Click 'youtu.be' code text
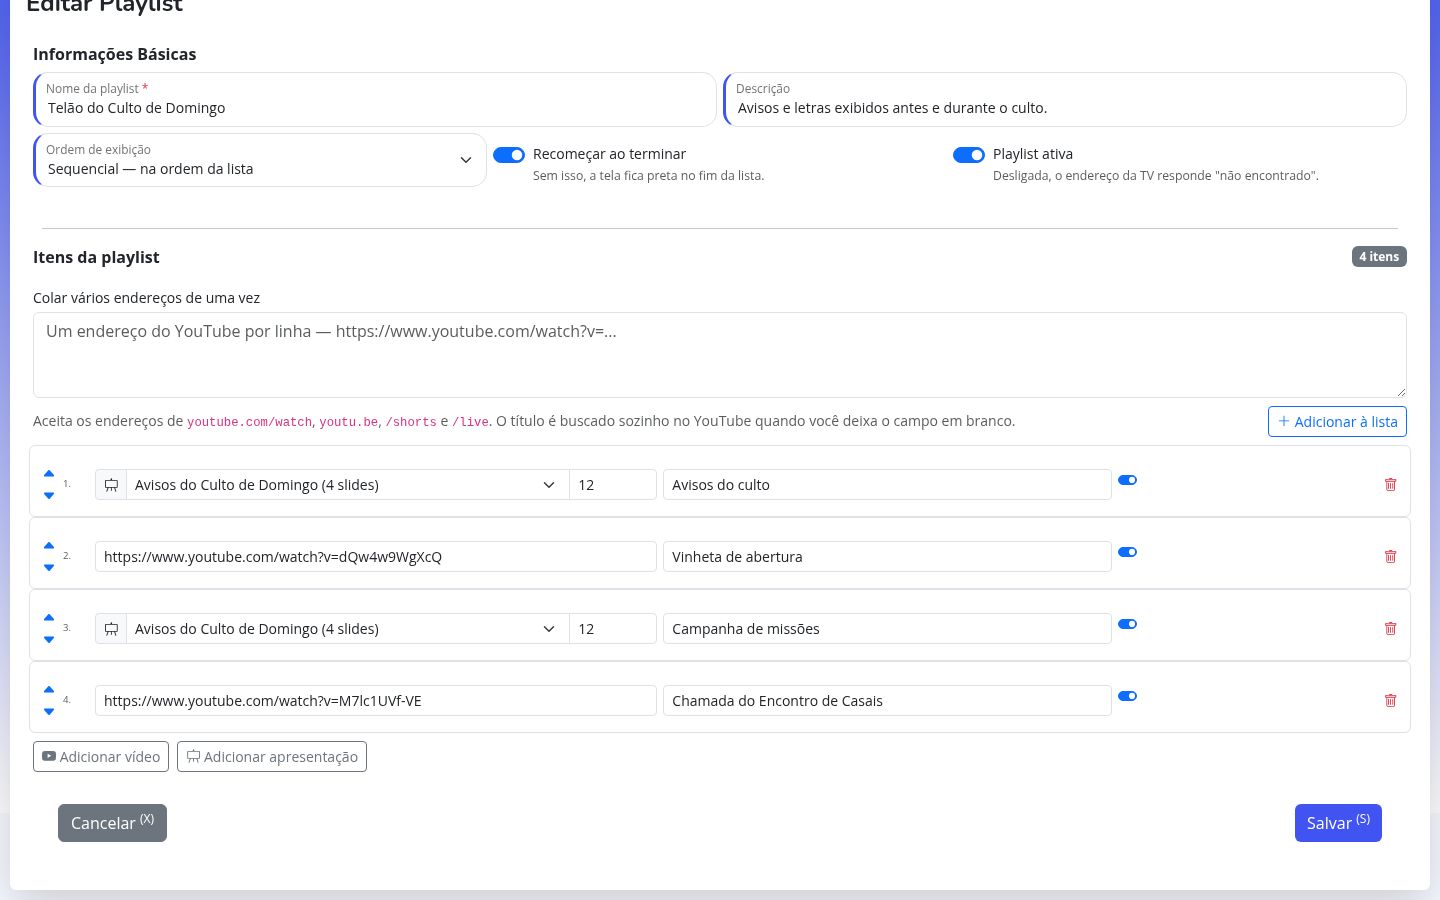This screenshot has width=1440, height=900. pyautogui.click(x=348, y=423)
